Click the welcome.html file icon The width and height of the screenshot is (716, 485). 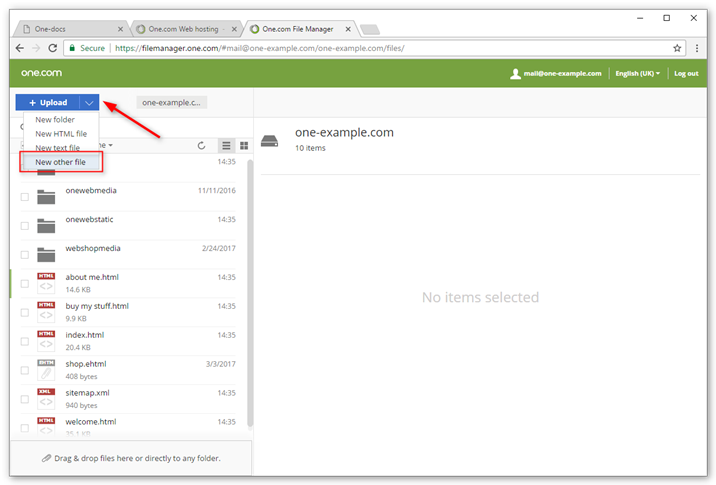coord(46,426)
